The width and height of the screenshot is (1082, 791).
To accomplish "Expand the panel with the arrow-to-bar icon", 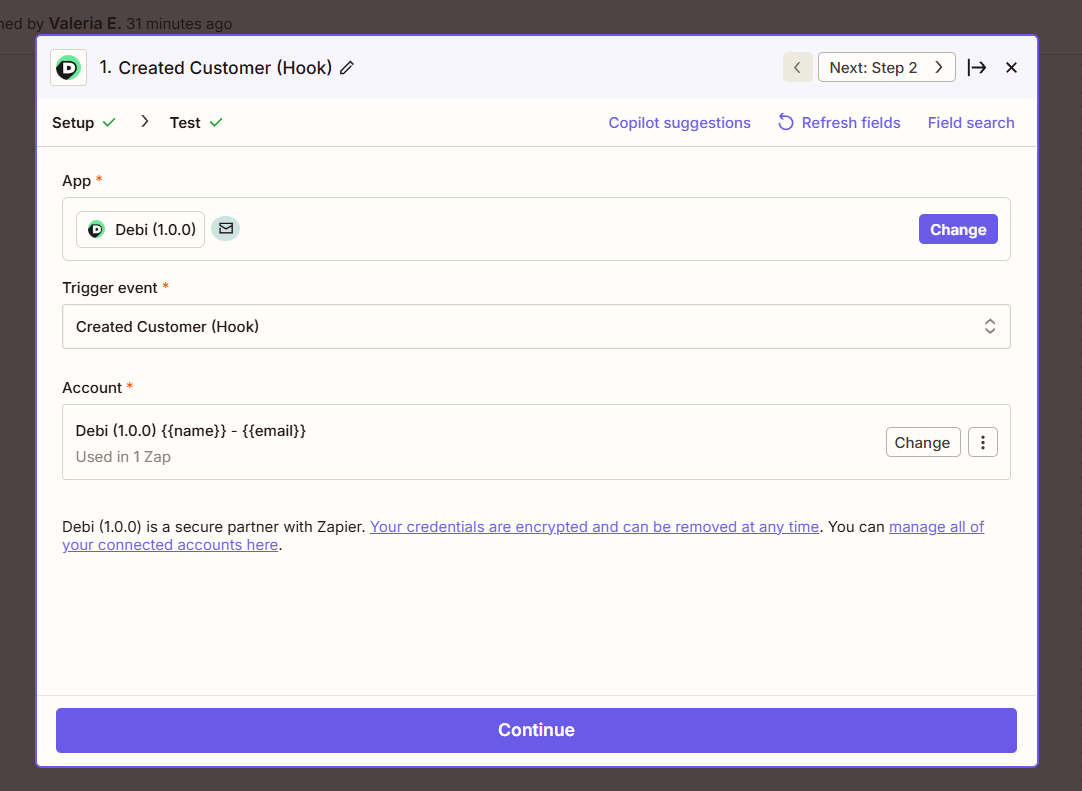I will click(x=976, y=68).
